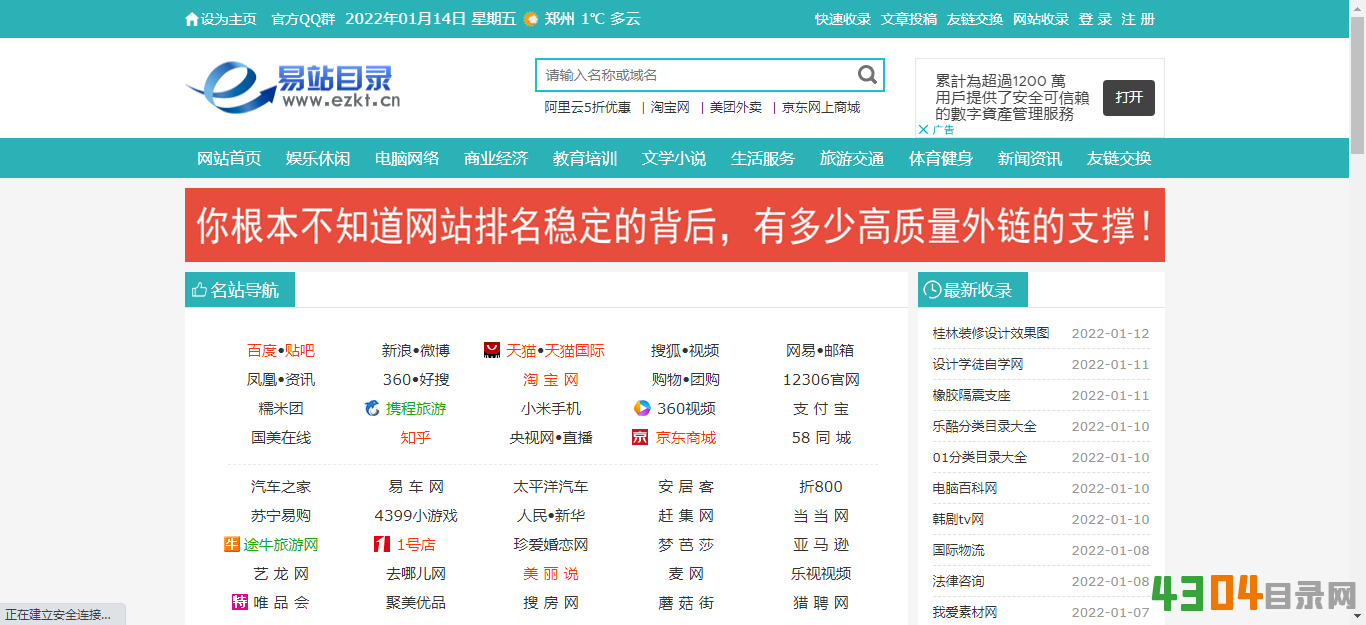Open 电脑百科网 entry
Viewport: 1366px width, 625px height.
[965, 488]
